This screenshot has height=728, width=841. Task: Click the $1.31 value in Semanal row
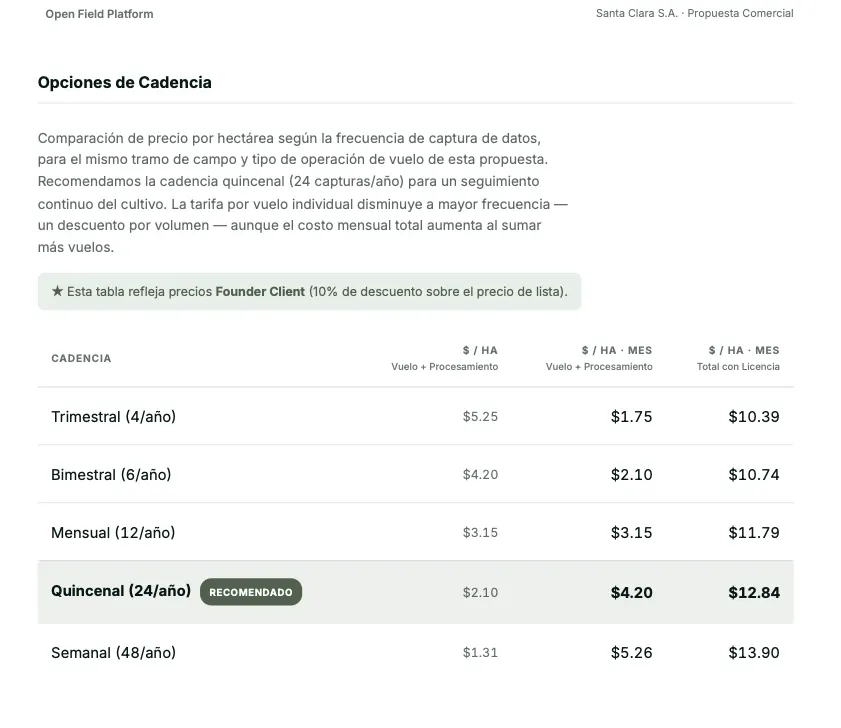point(480,652)
